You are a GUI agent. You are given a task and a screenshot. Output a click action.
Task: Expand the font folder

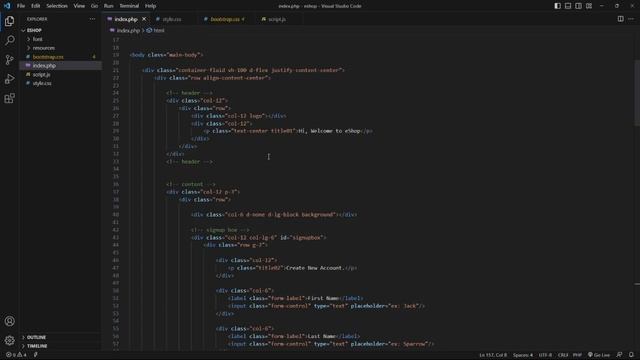point(38,39)
